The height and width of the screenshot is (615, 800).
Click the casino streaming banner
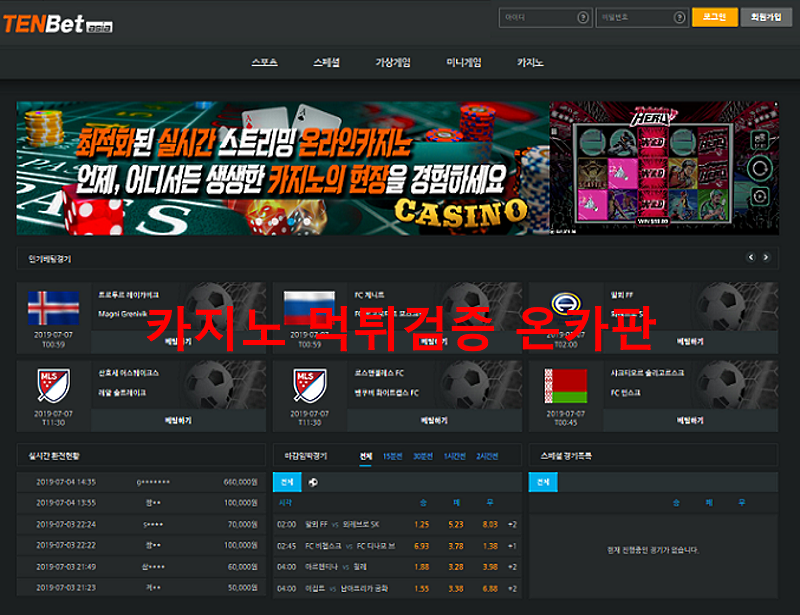[x=283, y=168]
